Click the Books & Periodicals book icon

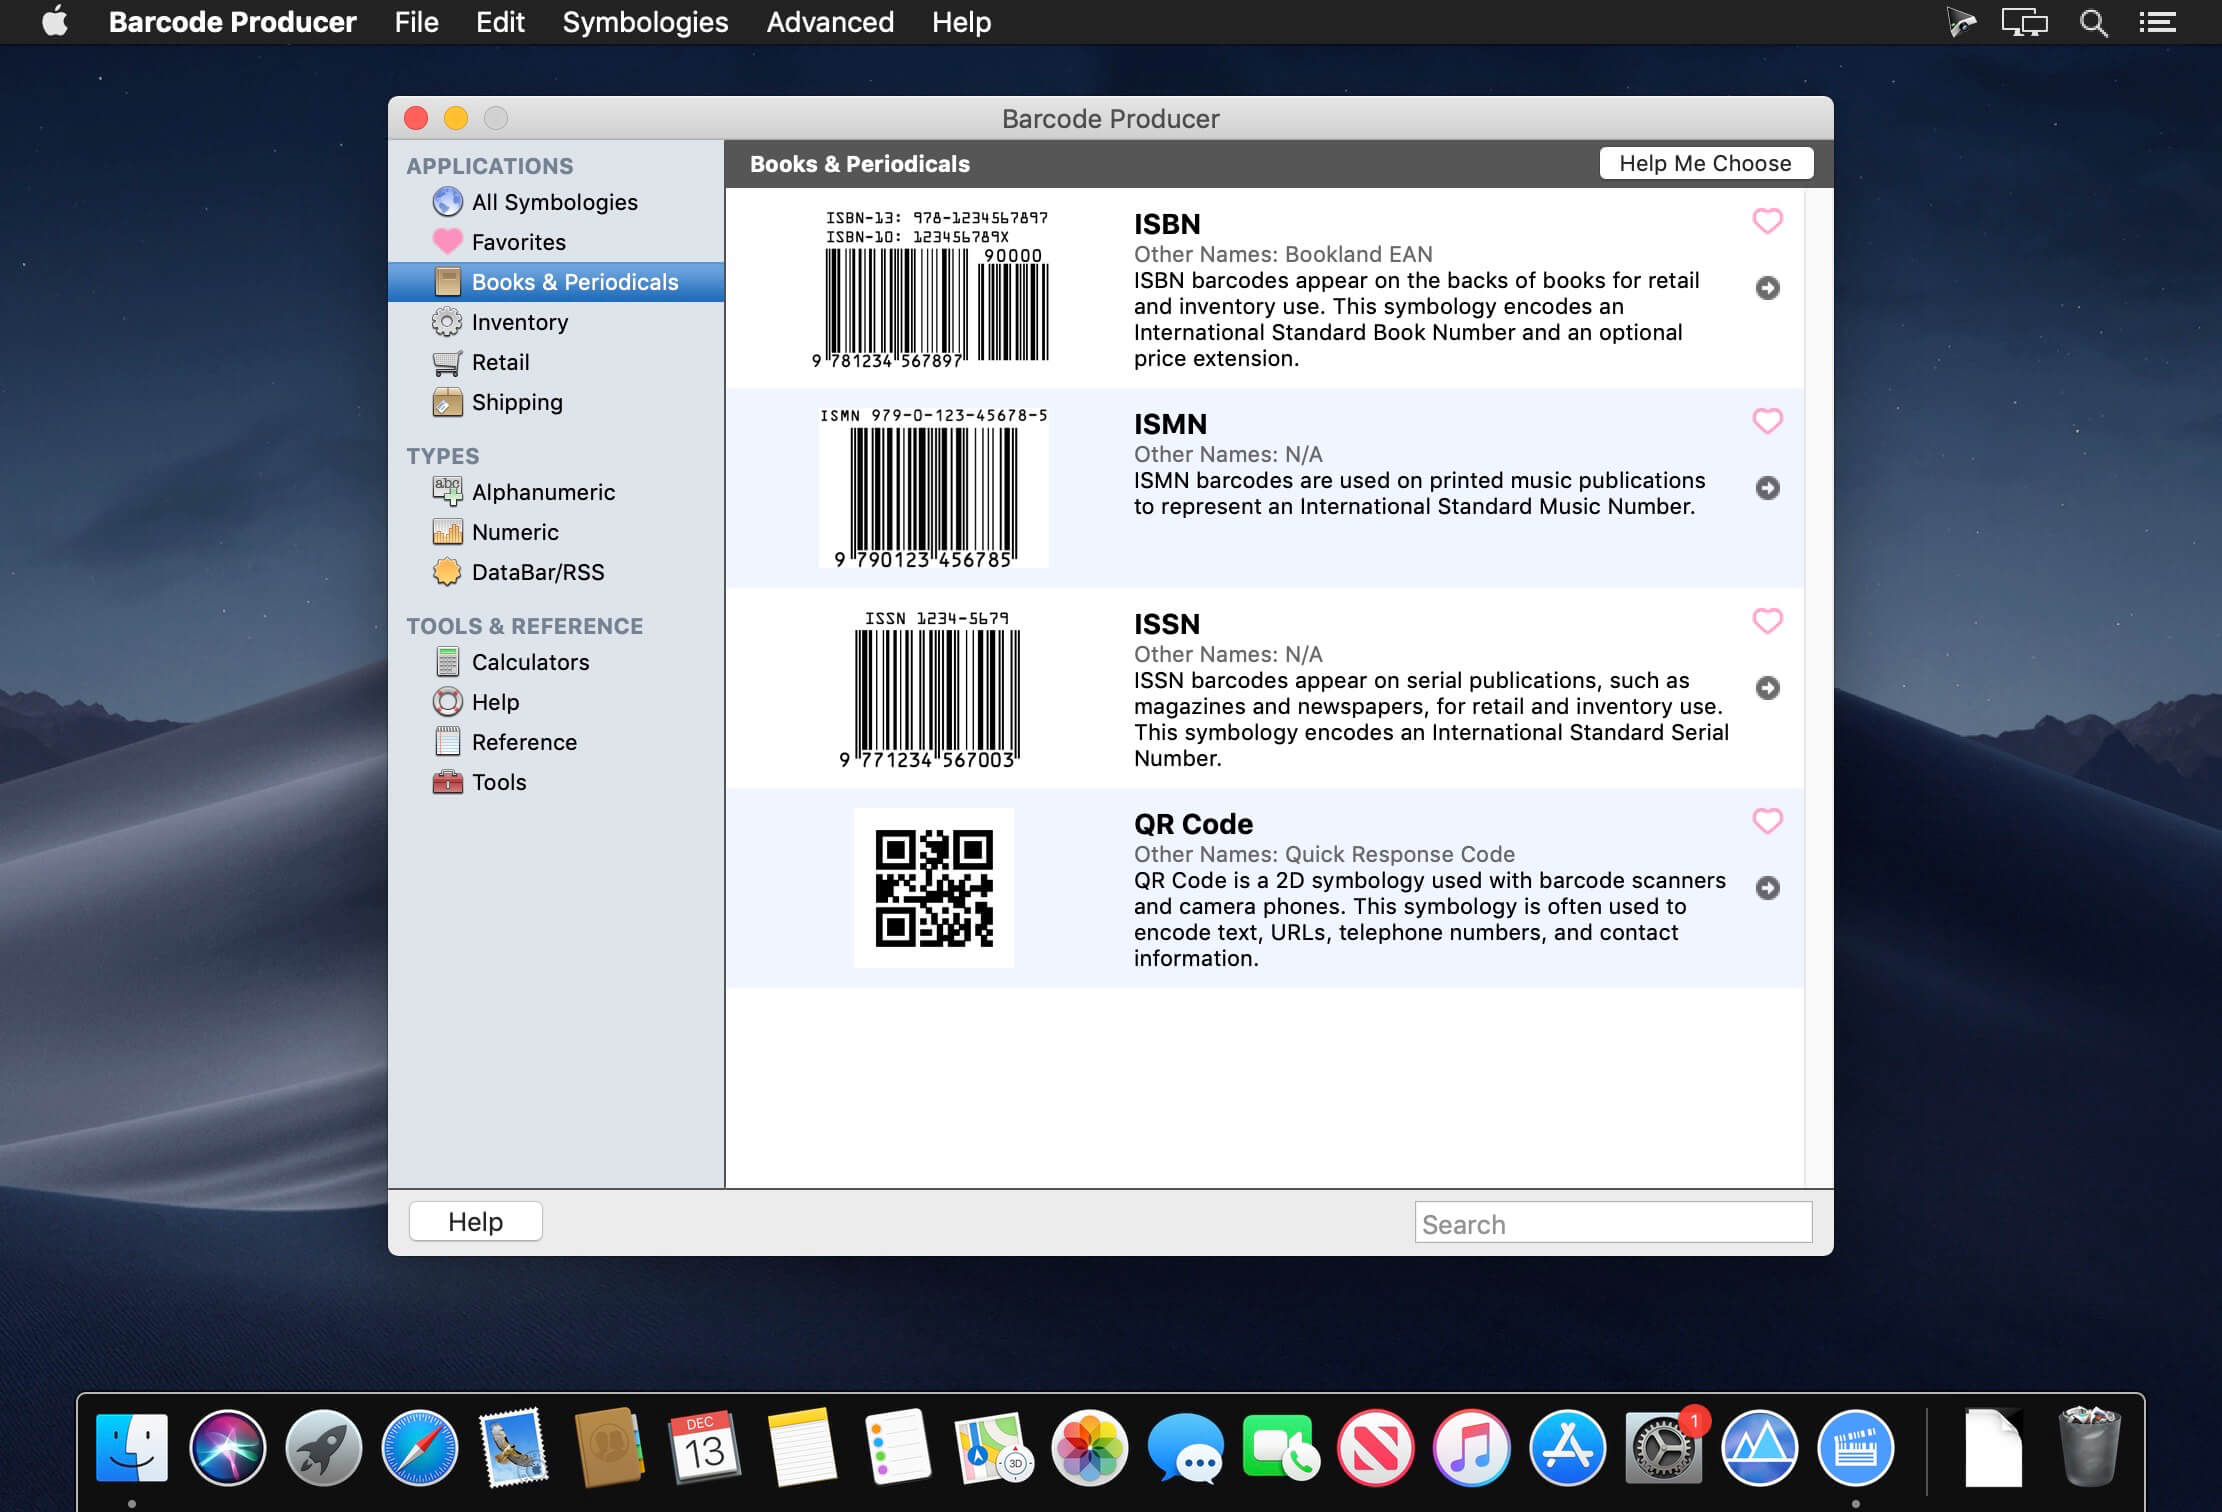click(447, 282)
